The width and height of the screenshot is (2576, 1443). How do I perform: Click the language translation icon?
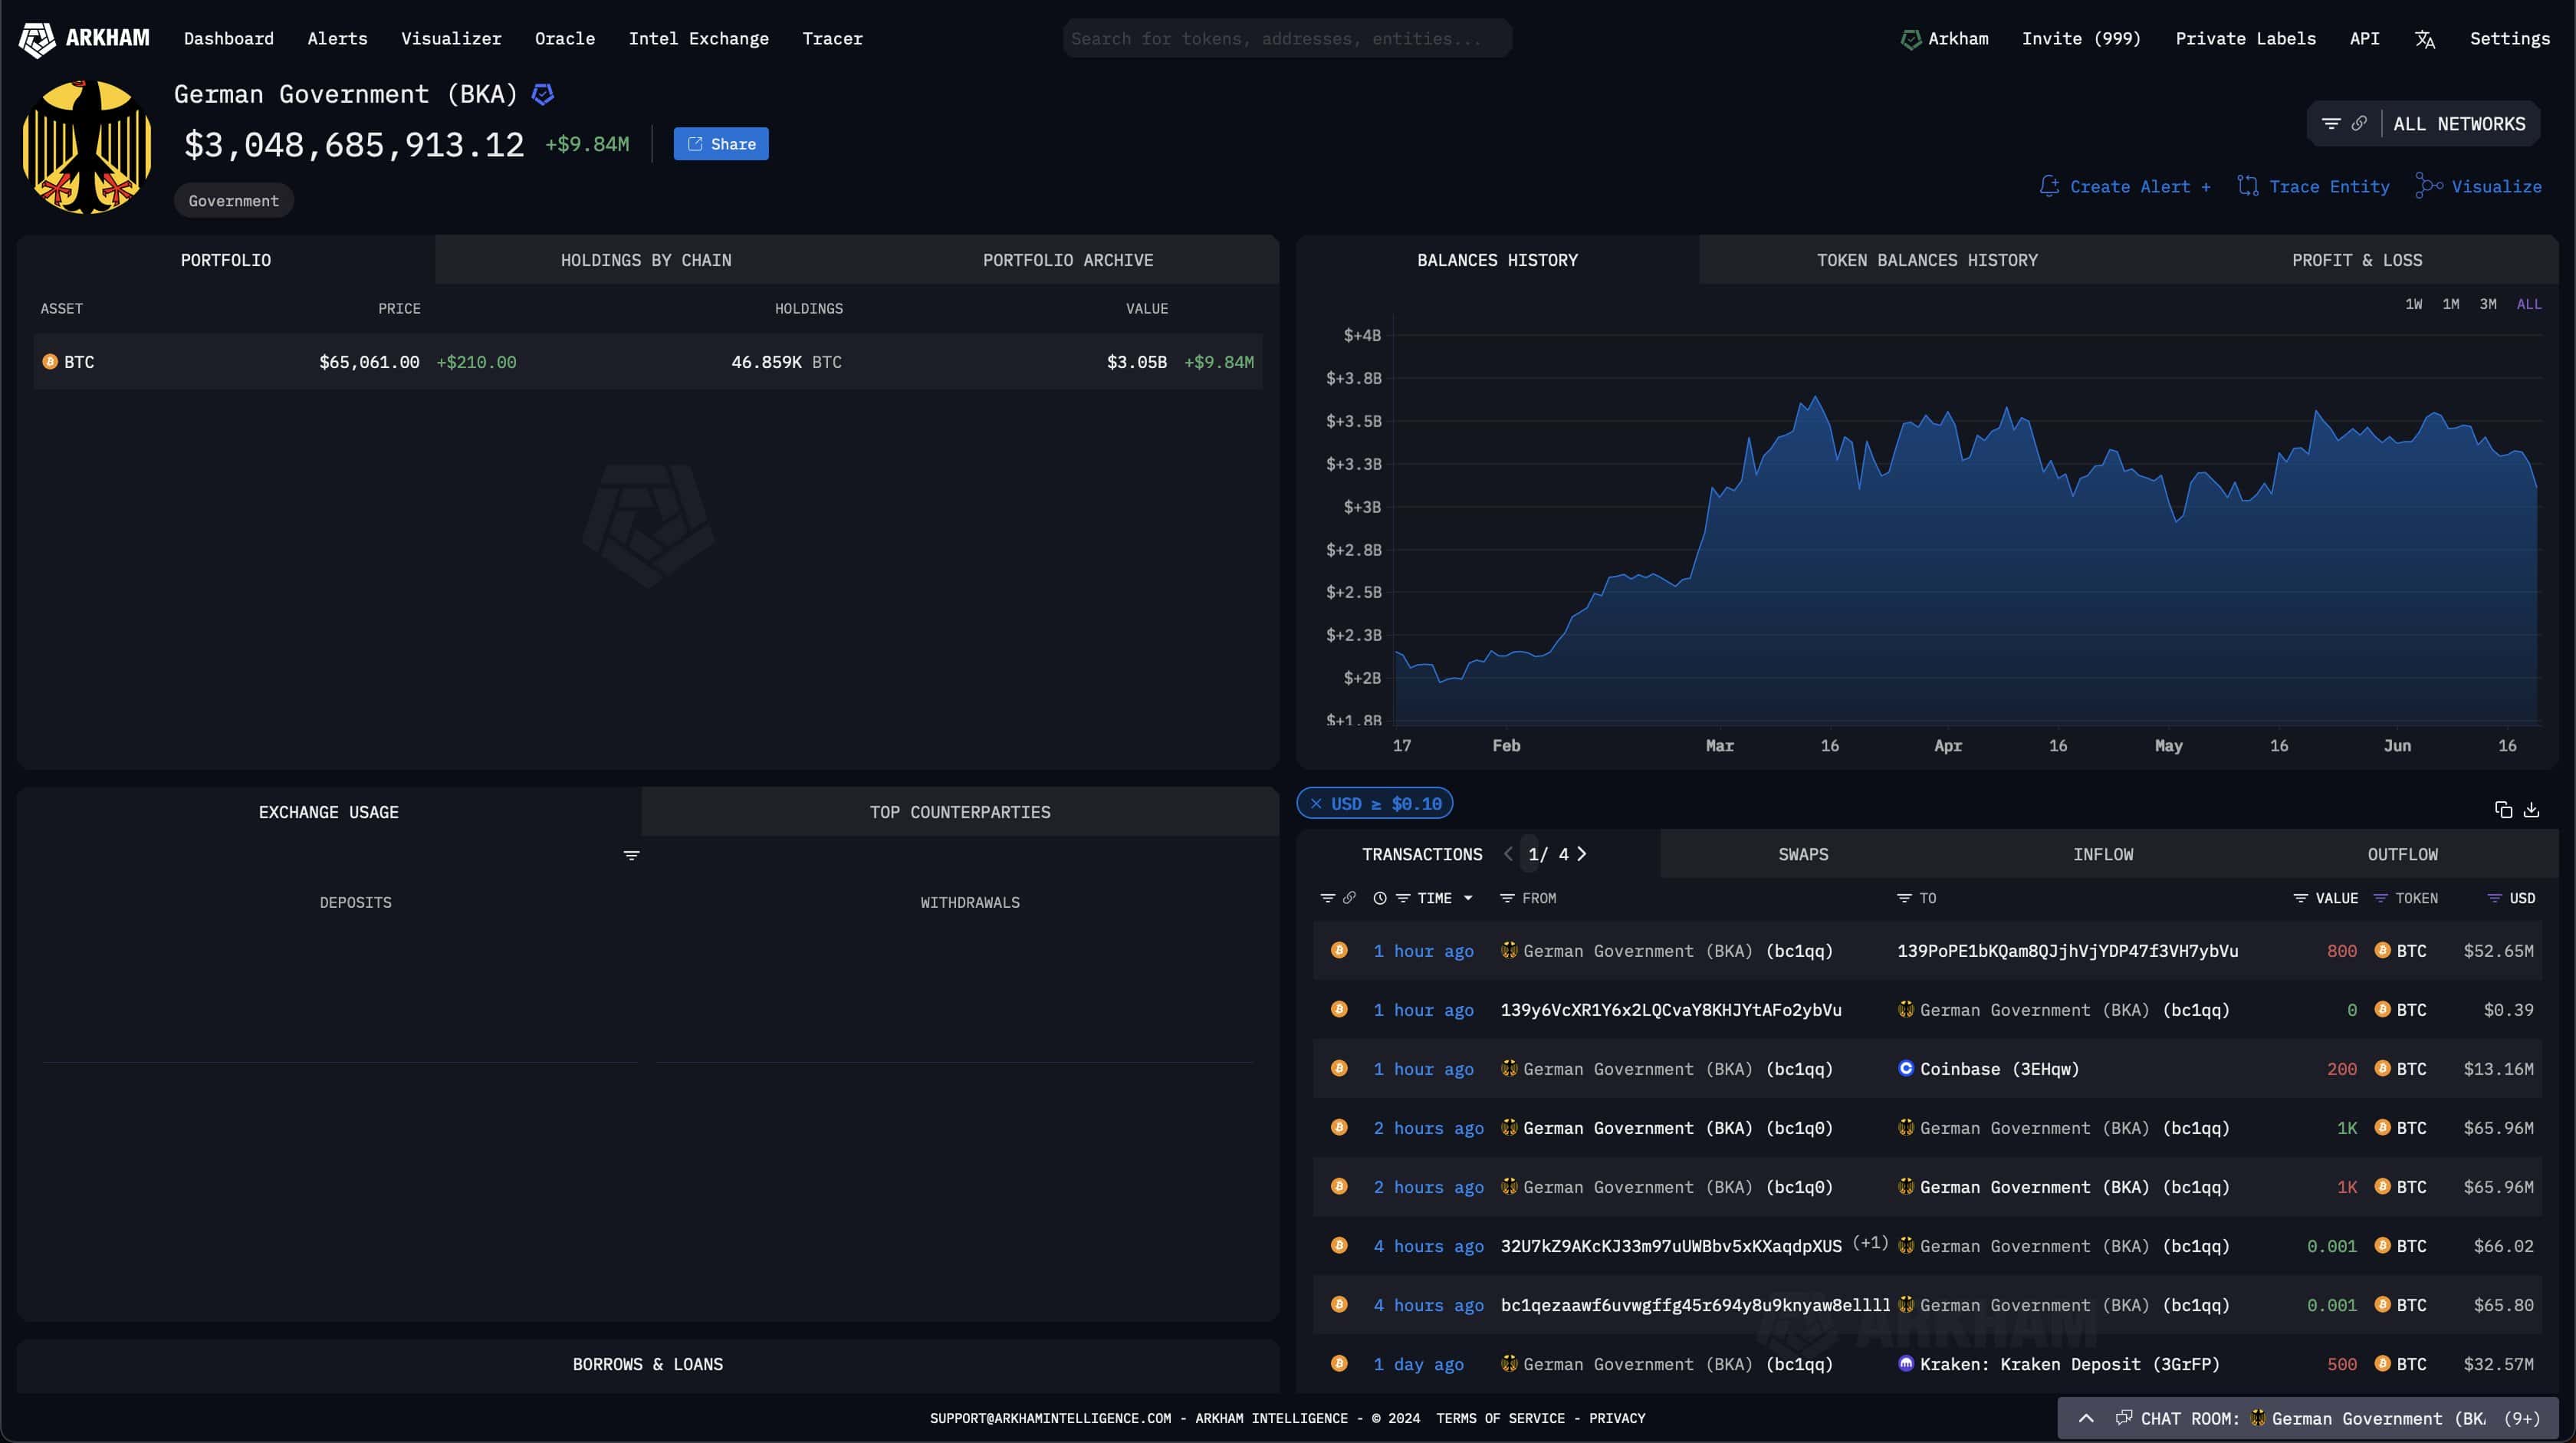click(x=2425, y=39)
